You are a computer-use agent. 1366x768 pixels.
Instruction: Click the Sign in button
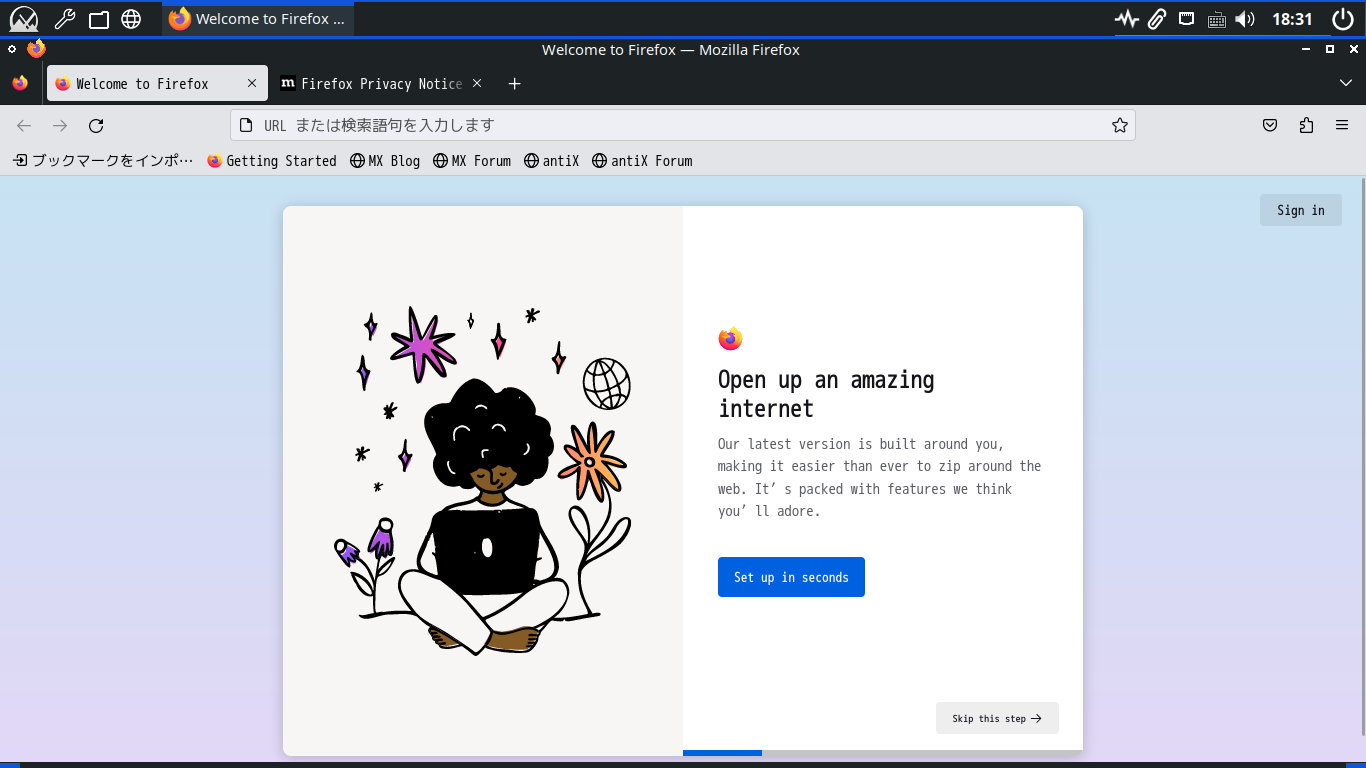point(1300,210)
